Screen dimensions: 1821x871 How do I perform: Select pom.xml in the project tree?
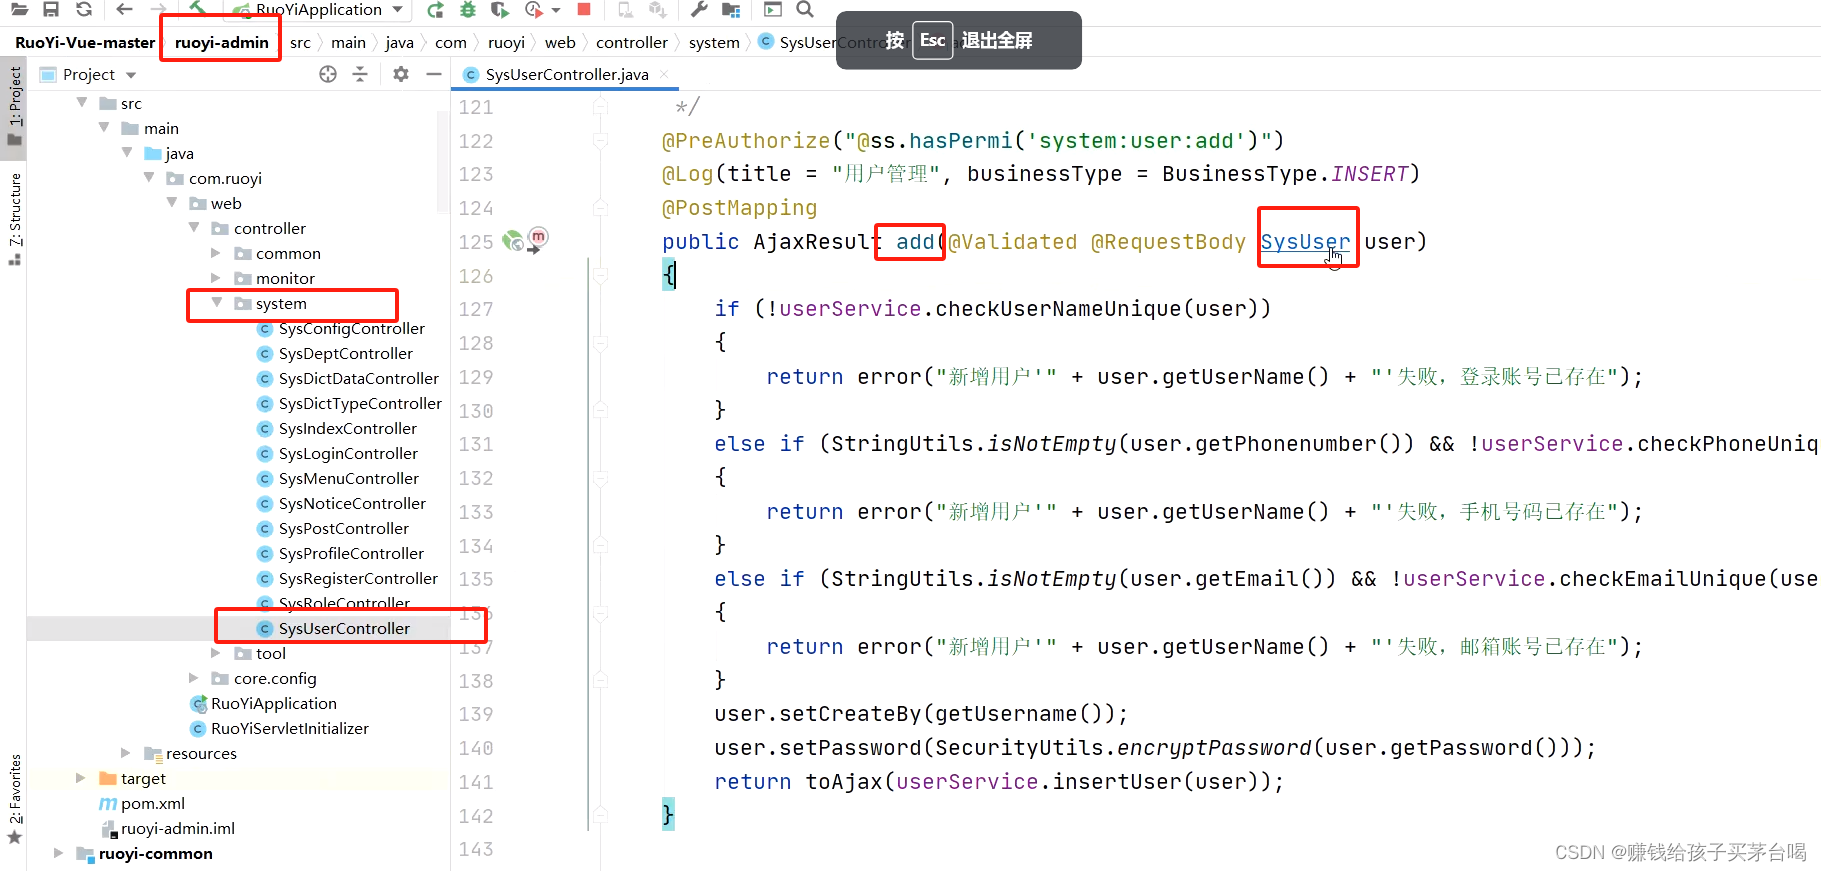(152, 803)
